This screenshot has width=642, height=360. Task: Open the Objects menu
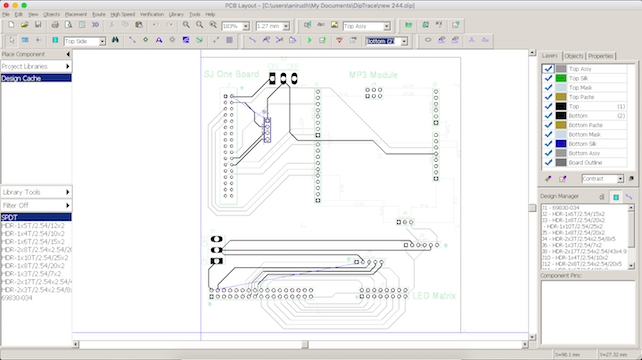point(52,14)
